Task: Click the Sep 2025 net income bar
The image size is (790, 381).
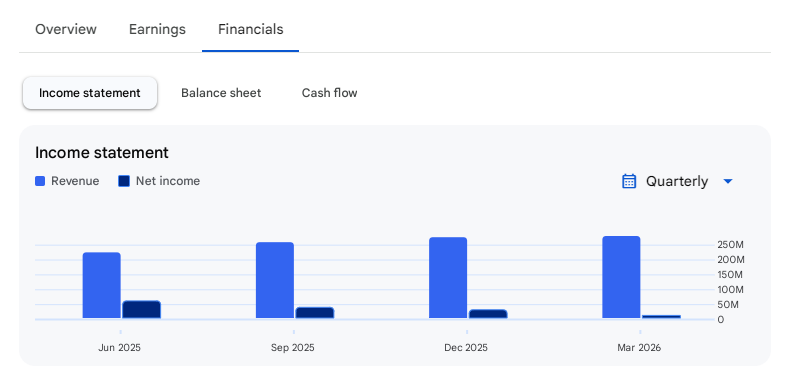Action: (315, 313)
